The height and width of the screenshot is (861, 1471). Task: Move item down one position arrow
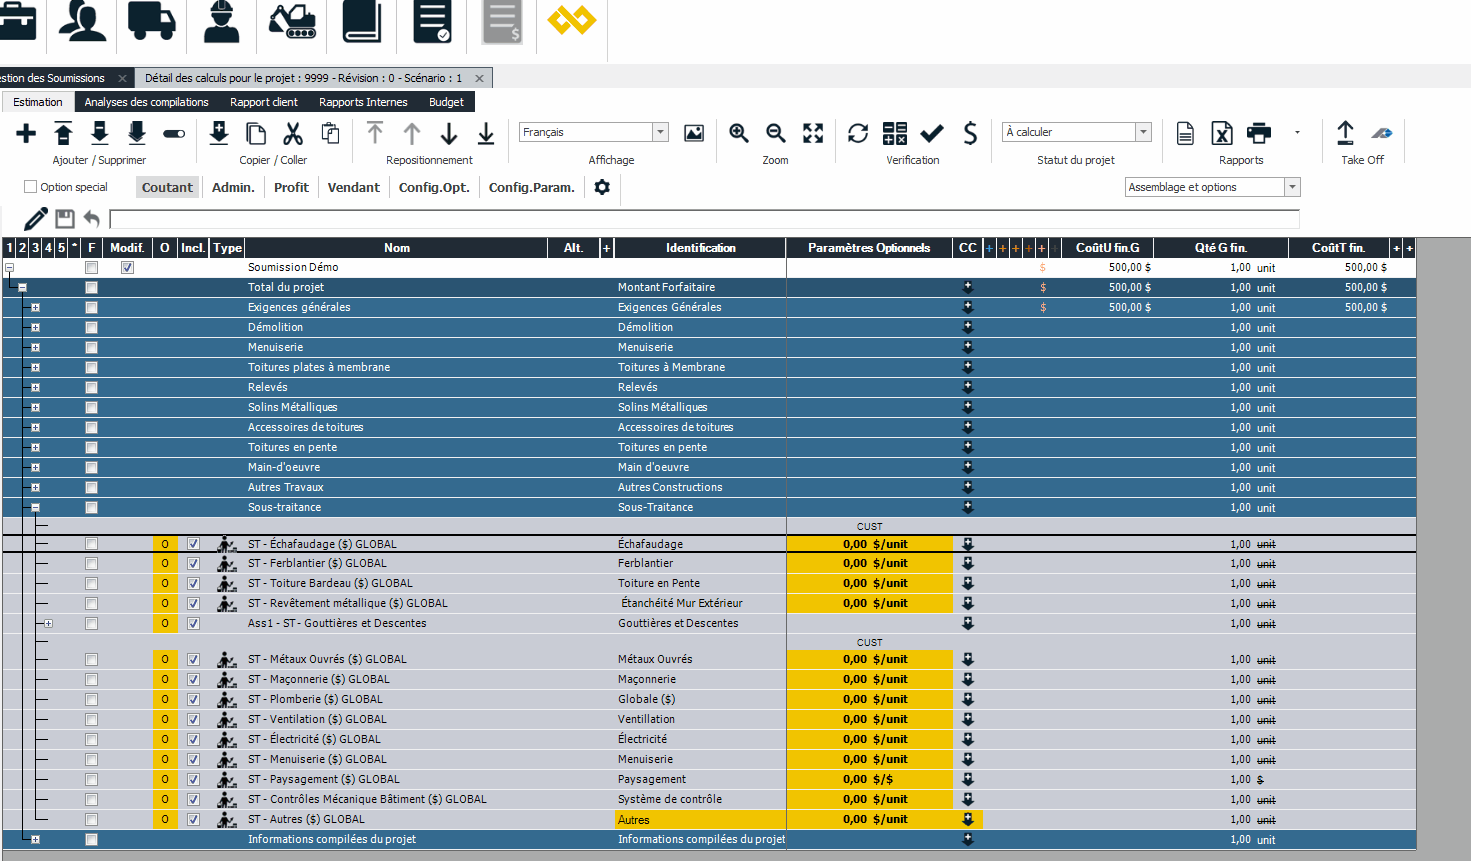tap(449, 133)
